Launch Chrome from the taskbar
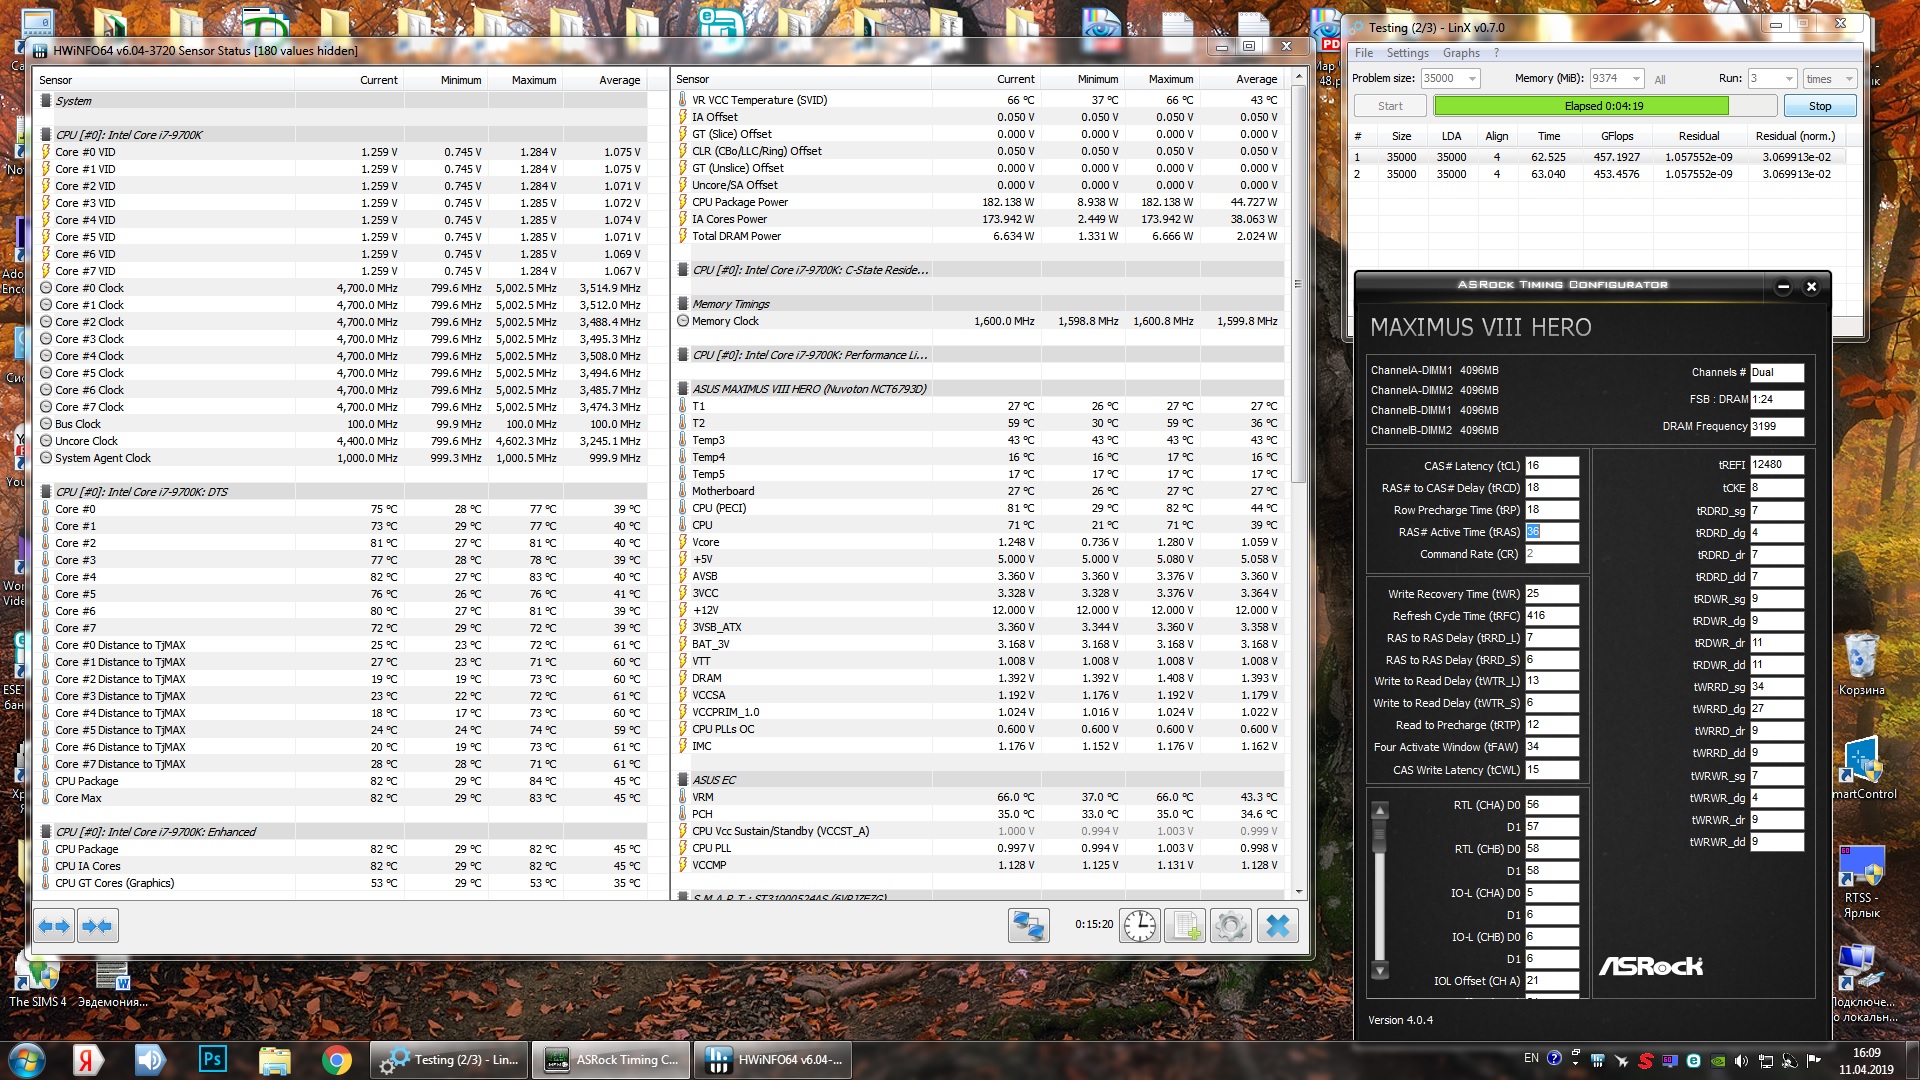This screenshot has height=1080, width=1920. (337, 1059)
